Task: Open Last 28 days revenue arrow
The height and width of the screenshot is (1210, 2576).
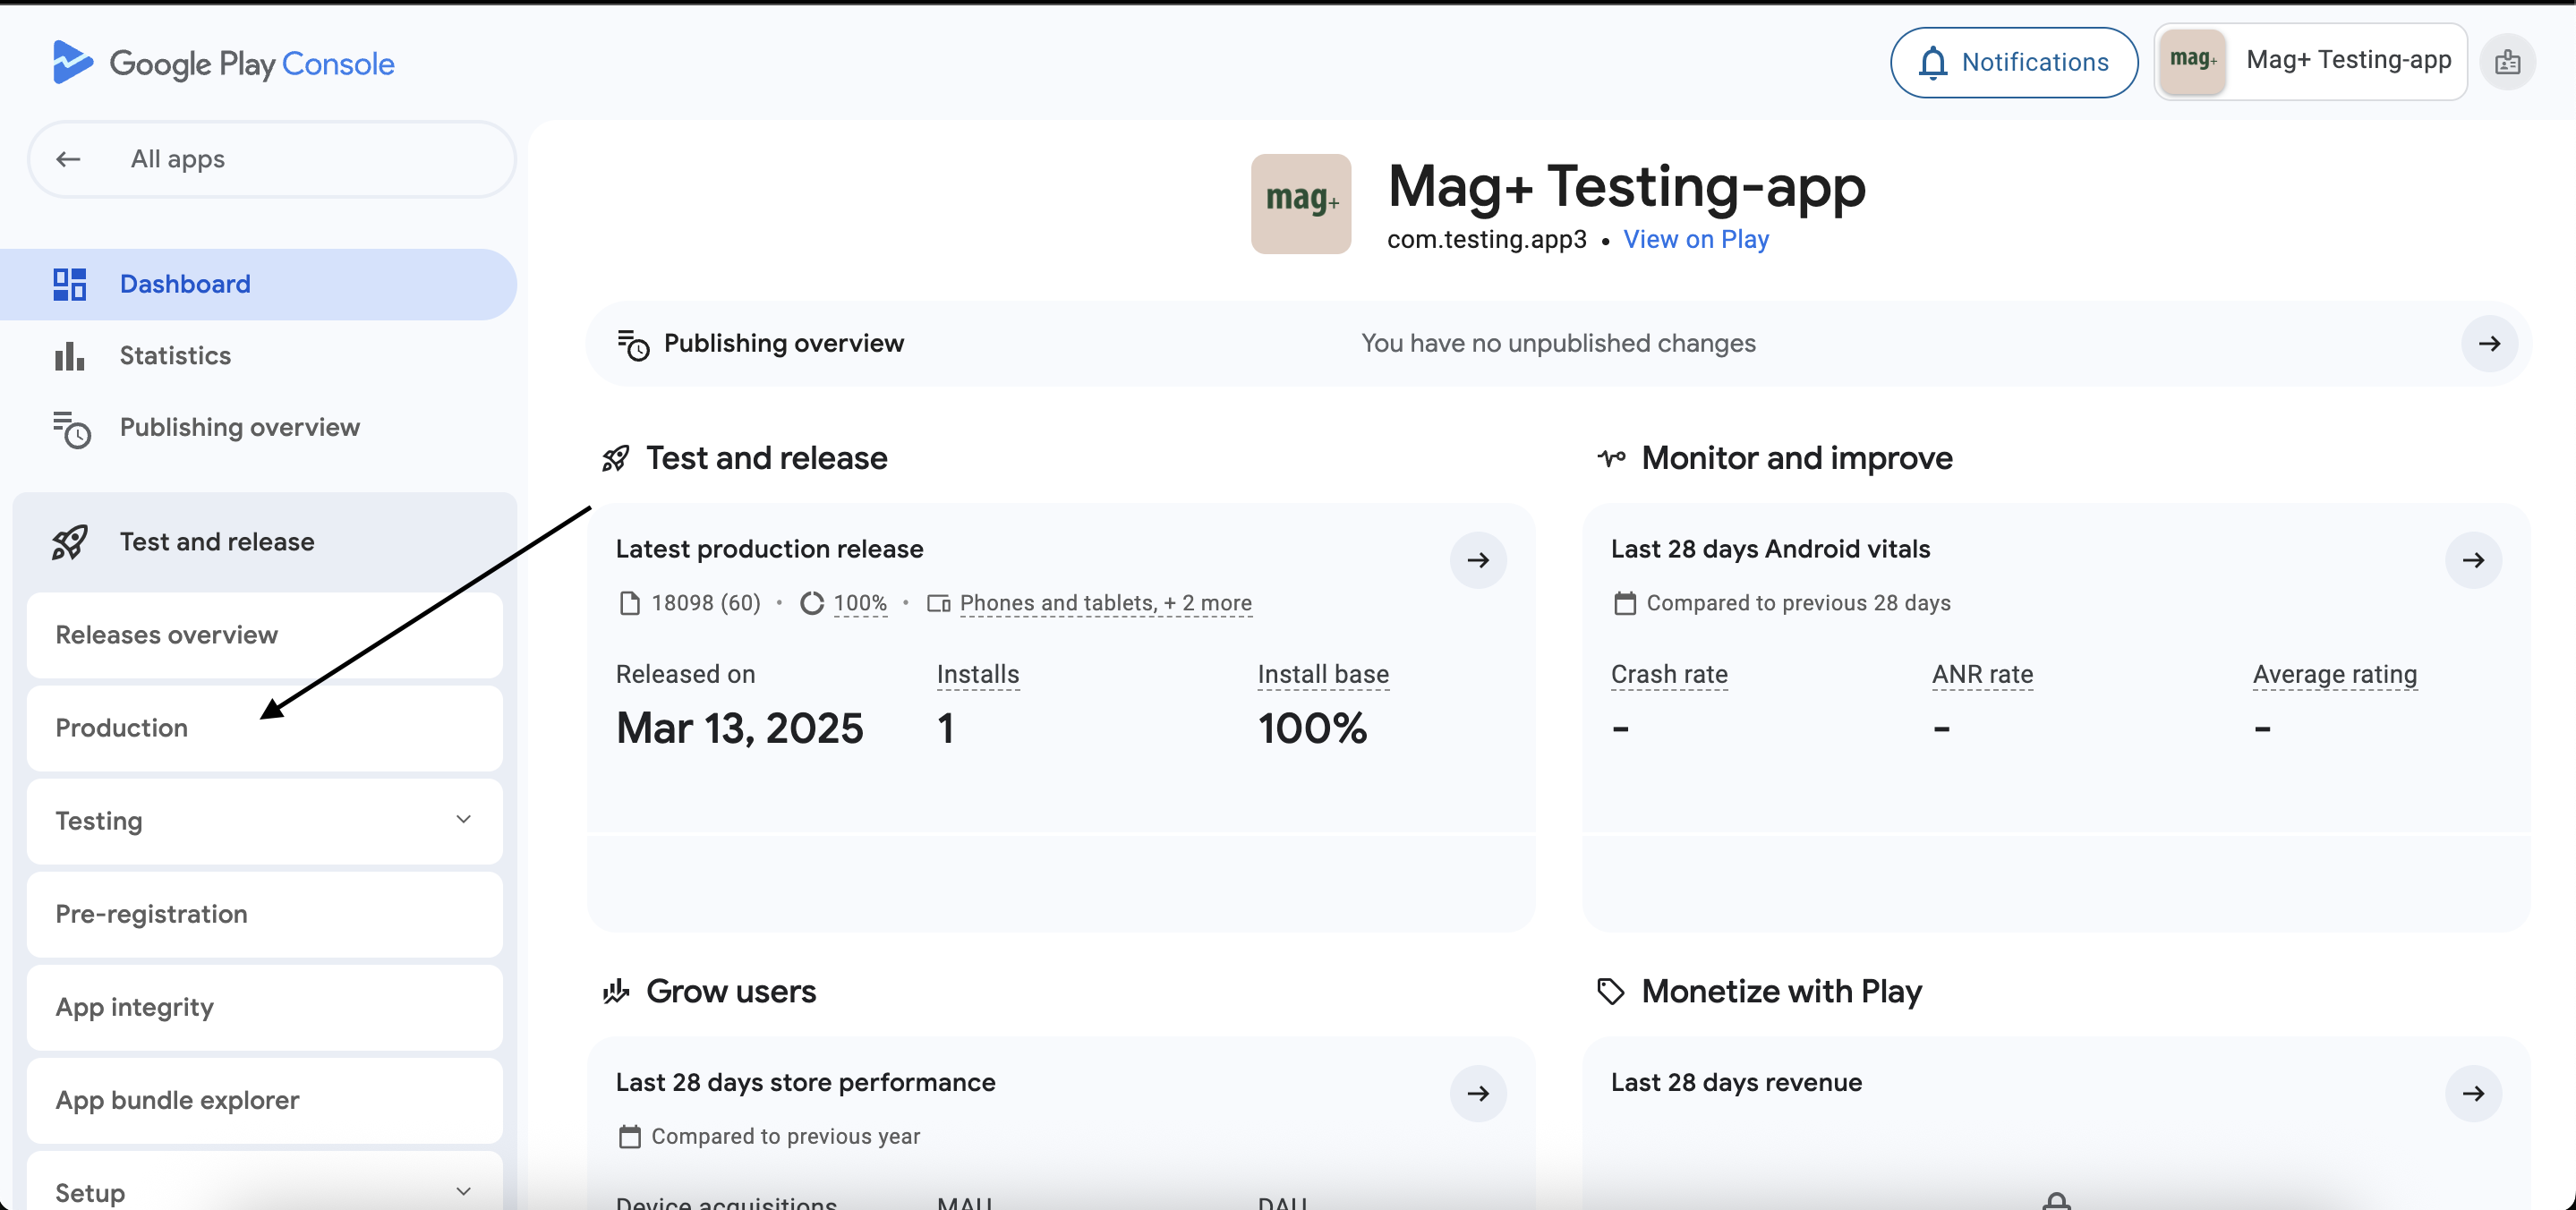Action: (x=2473, y=1094)
